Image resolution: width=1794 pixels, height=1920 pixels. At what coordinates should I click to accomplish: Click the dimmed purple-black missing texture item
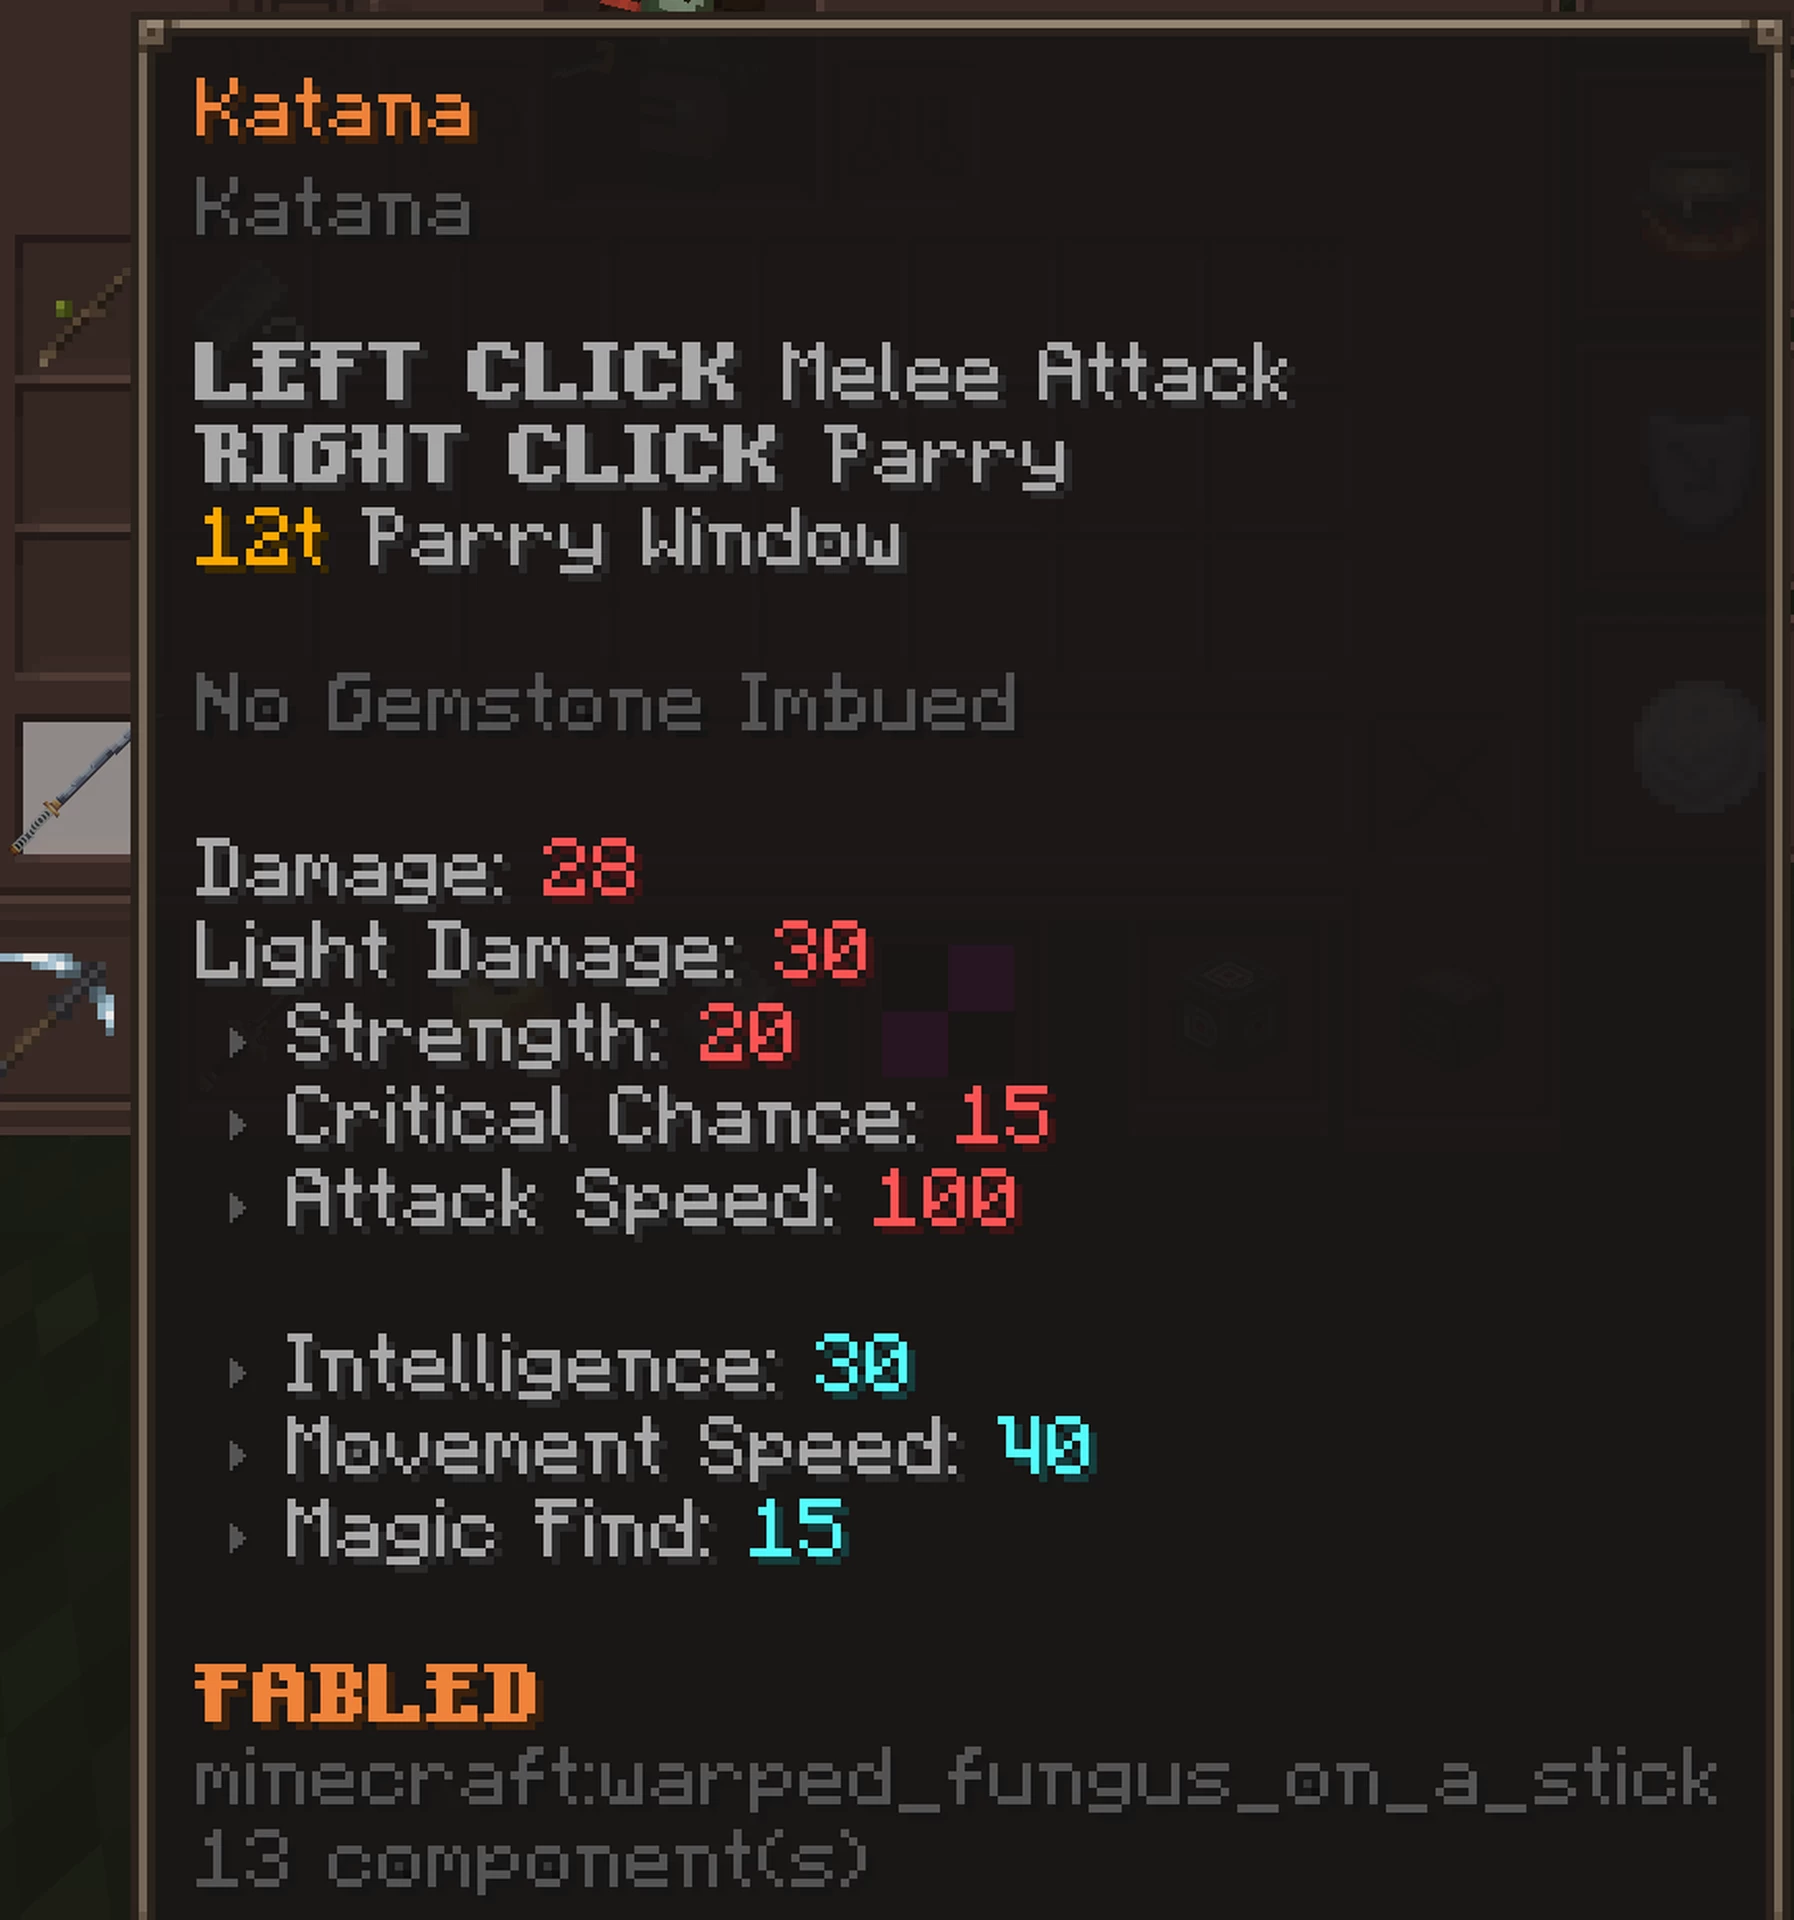click(x=948, y=1010)
